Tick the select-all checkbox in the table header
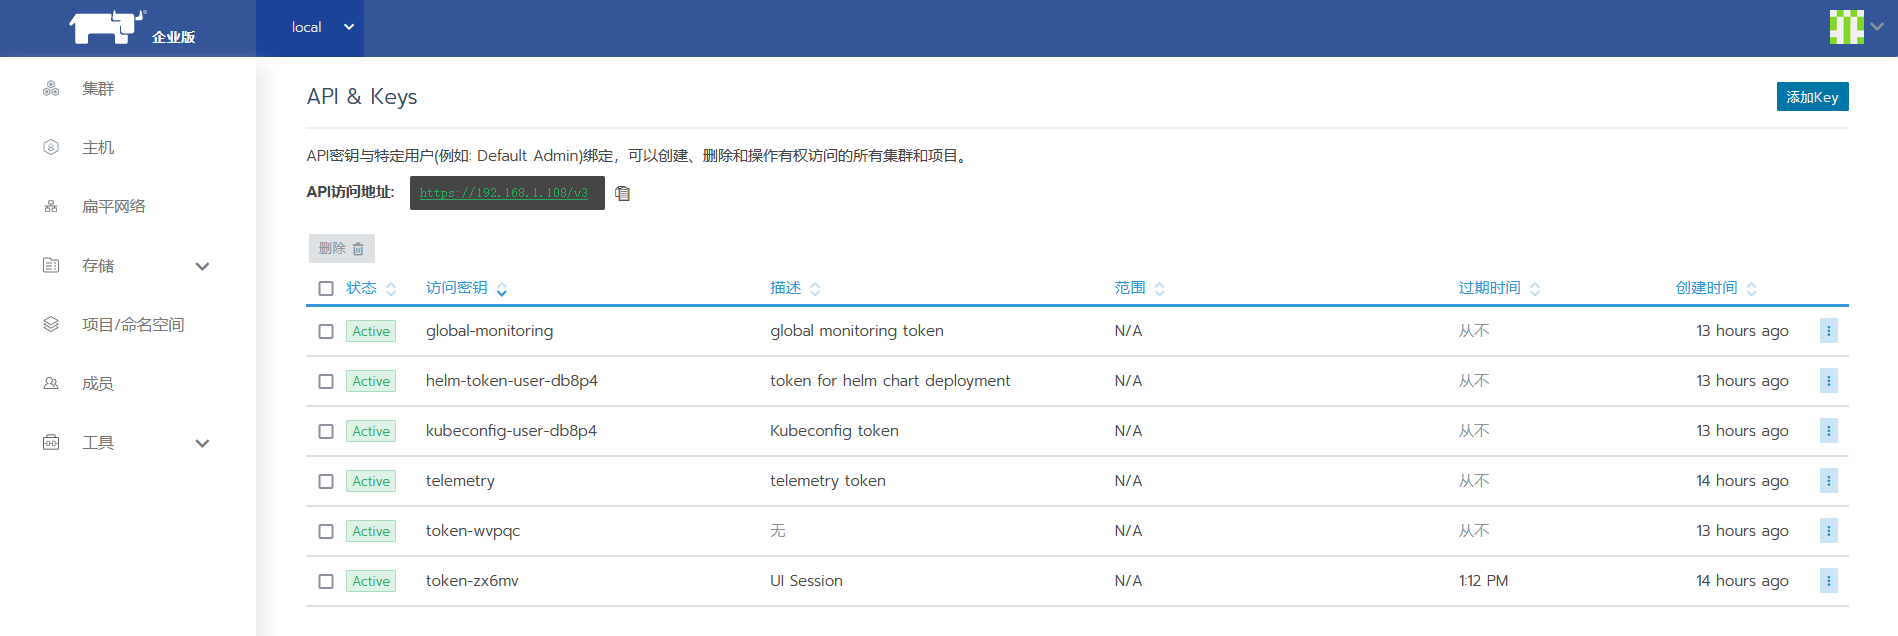Screen dimensions: 1898x636 pos(326,288)
